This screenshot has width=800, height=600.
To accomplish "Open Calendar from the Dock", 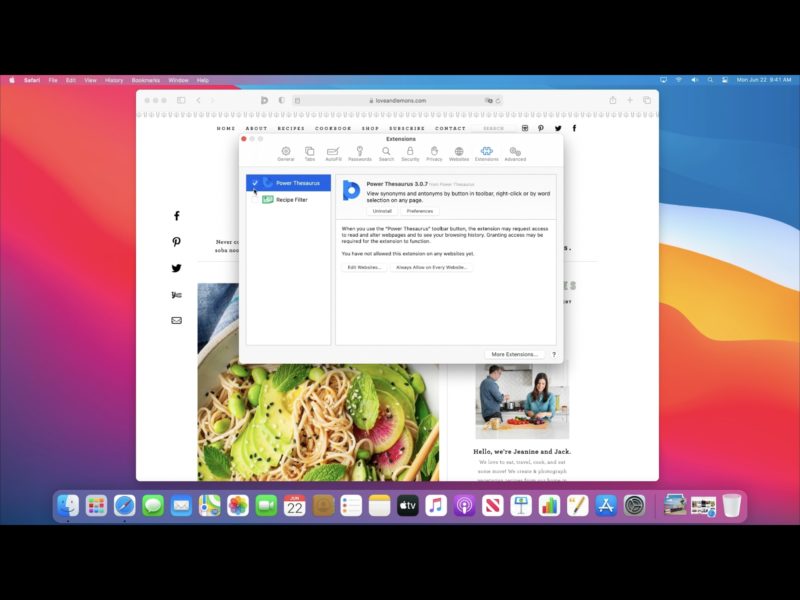I will click(294, 506).
